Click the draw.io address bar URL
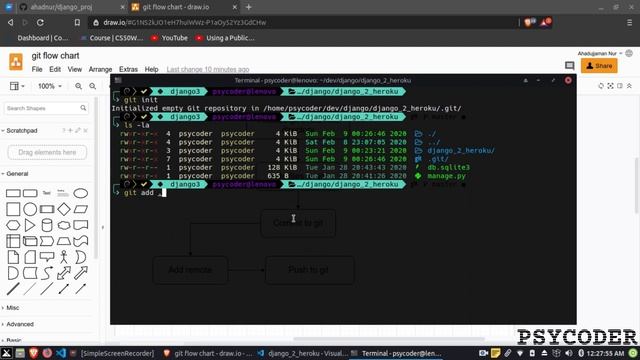Screen dimensions: 640x360 point(184,22)
